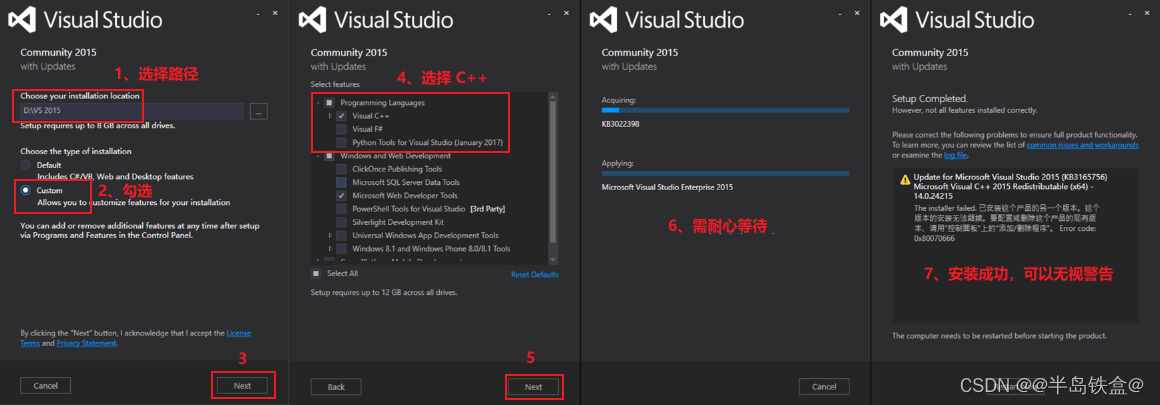Toggle the Select All checkbox
The height and width of the screenshot is (405, 1160).
(316, 273)
